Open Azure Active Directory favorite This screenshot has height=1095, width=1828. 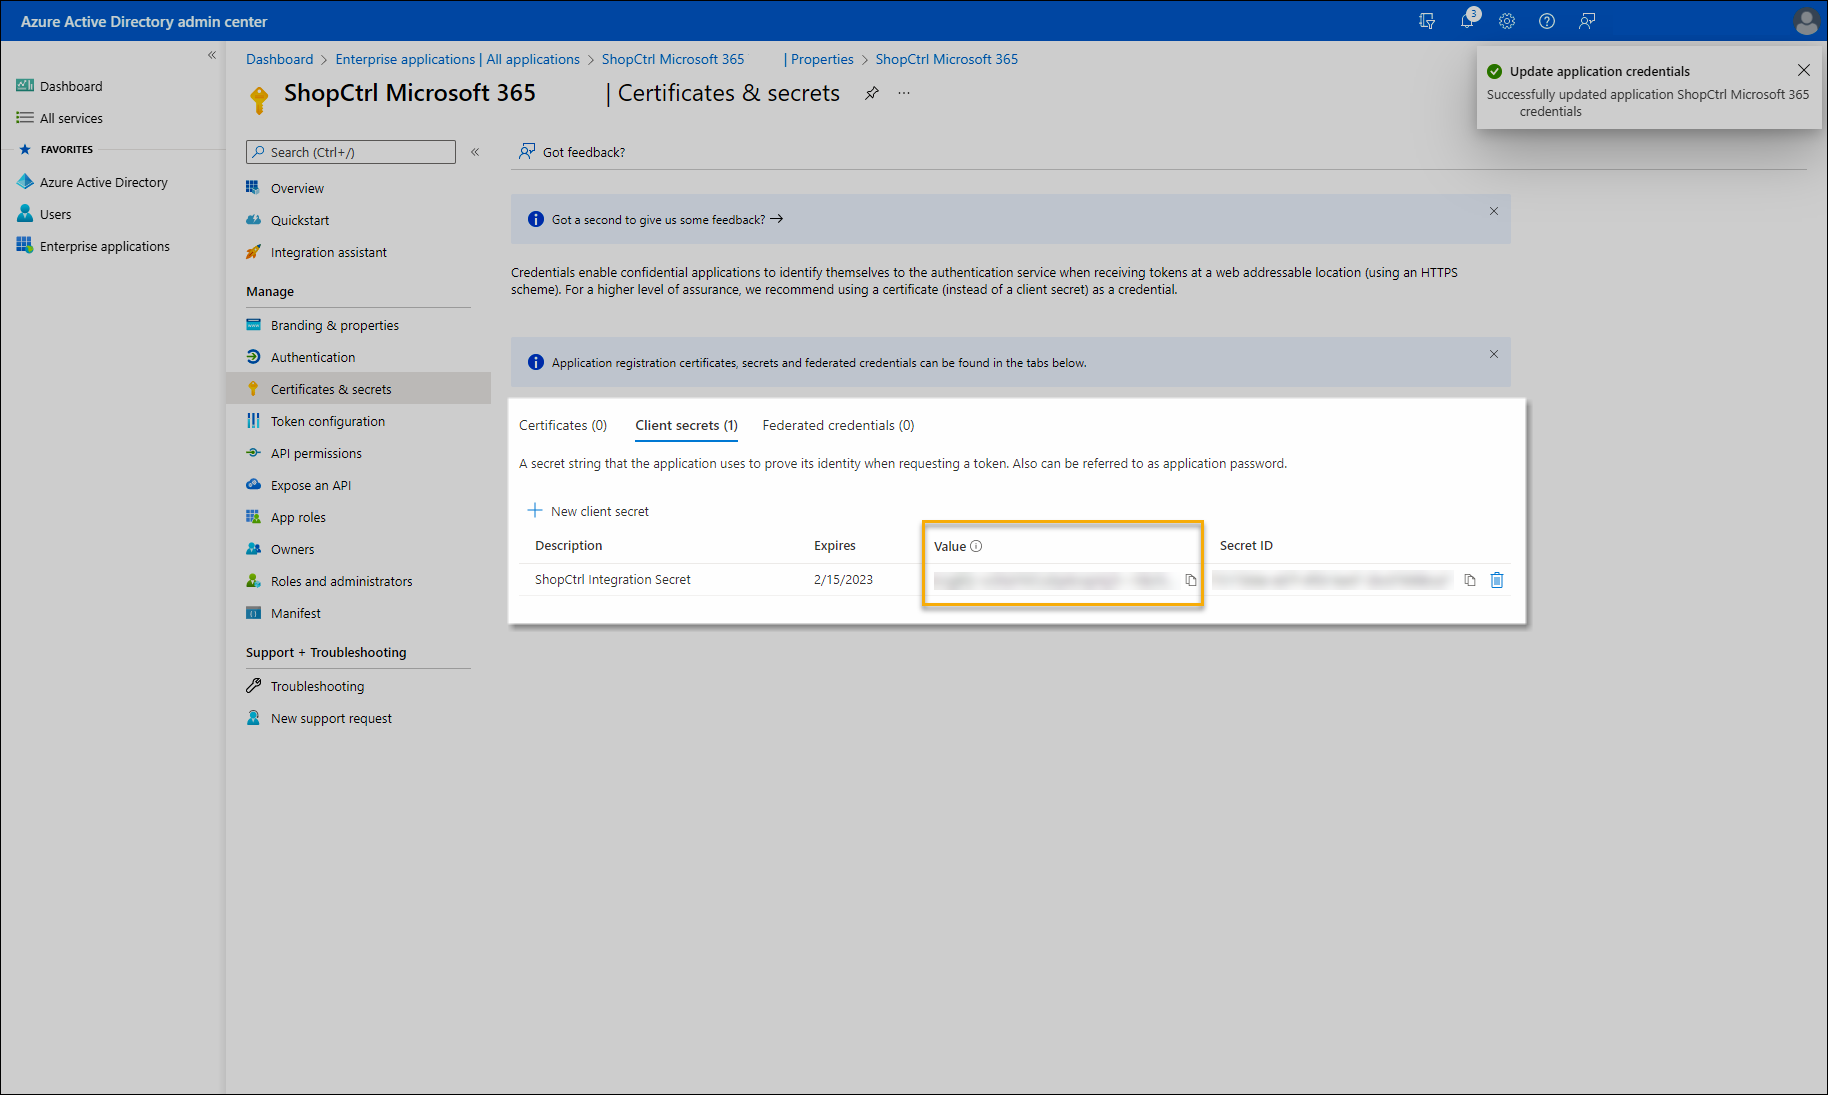point(103,182)
